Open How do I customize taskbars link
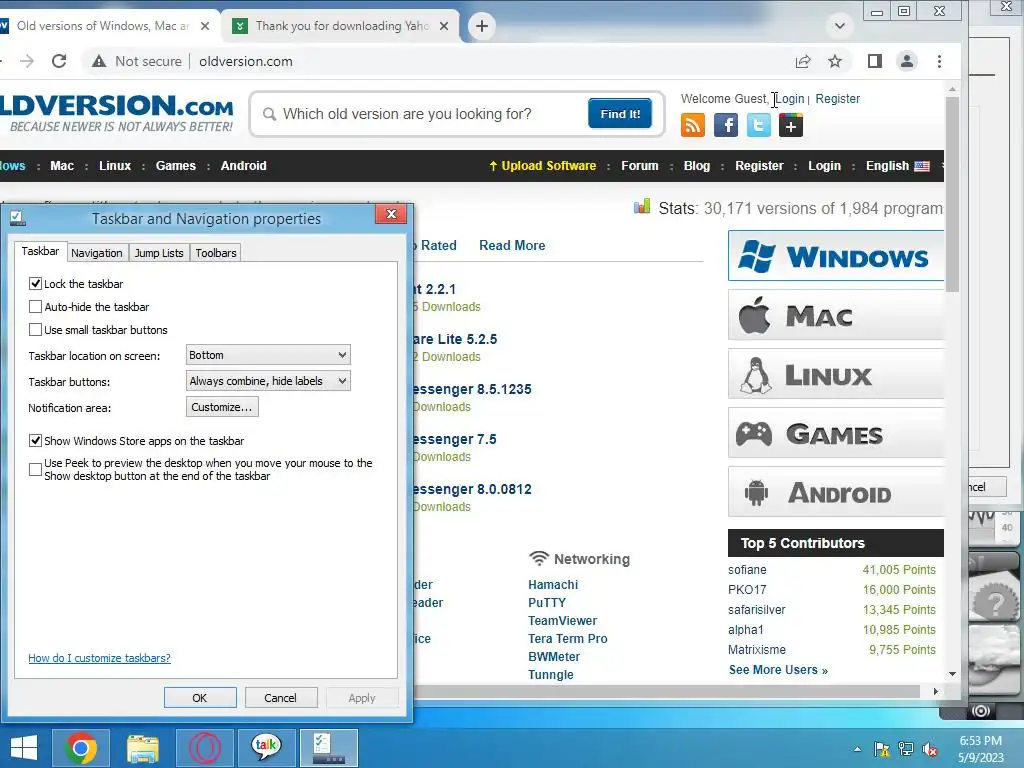The width and height of the screenshot is (1024, 768). pyautogui.click(x=99, y=658)
